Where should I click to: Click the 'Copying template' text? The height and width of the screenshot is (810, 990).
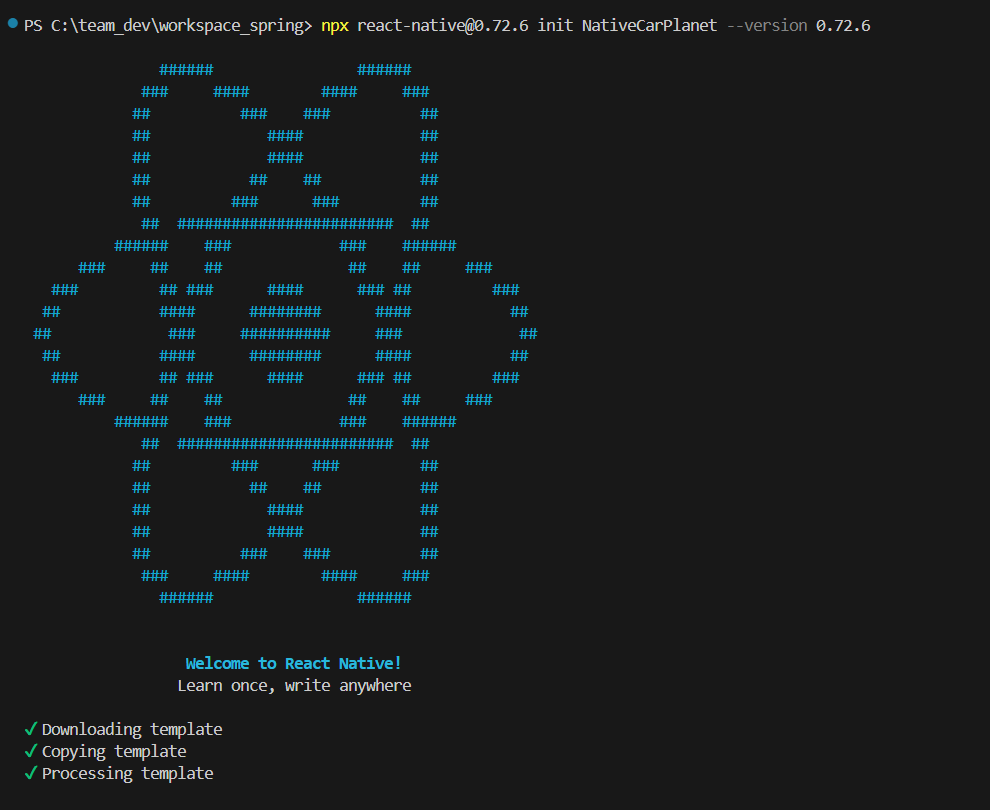pos(114,752)
